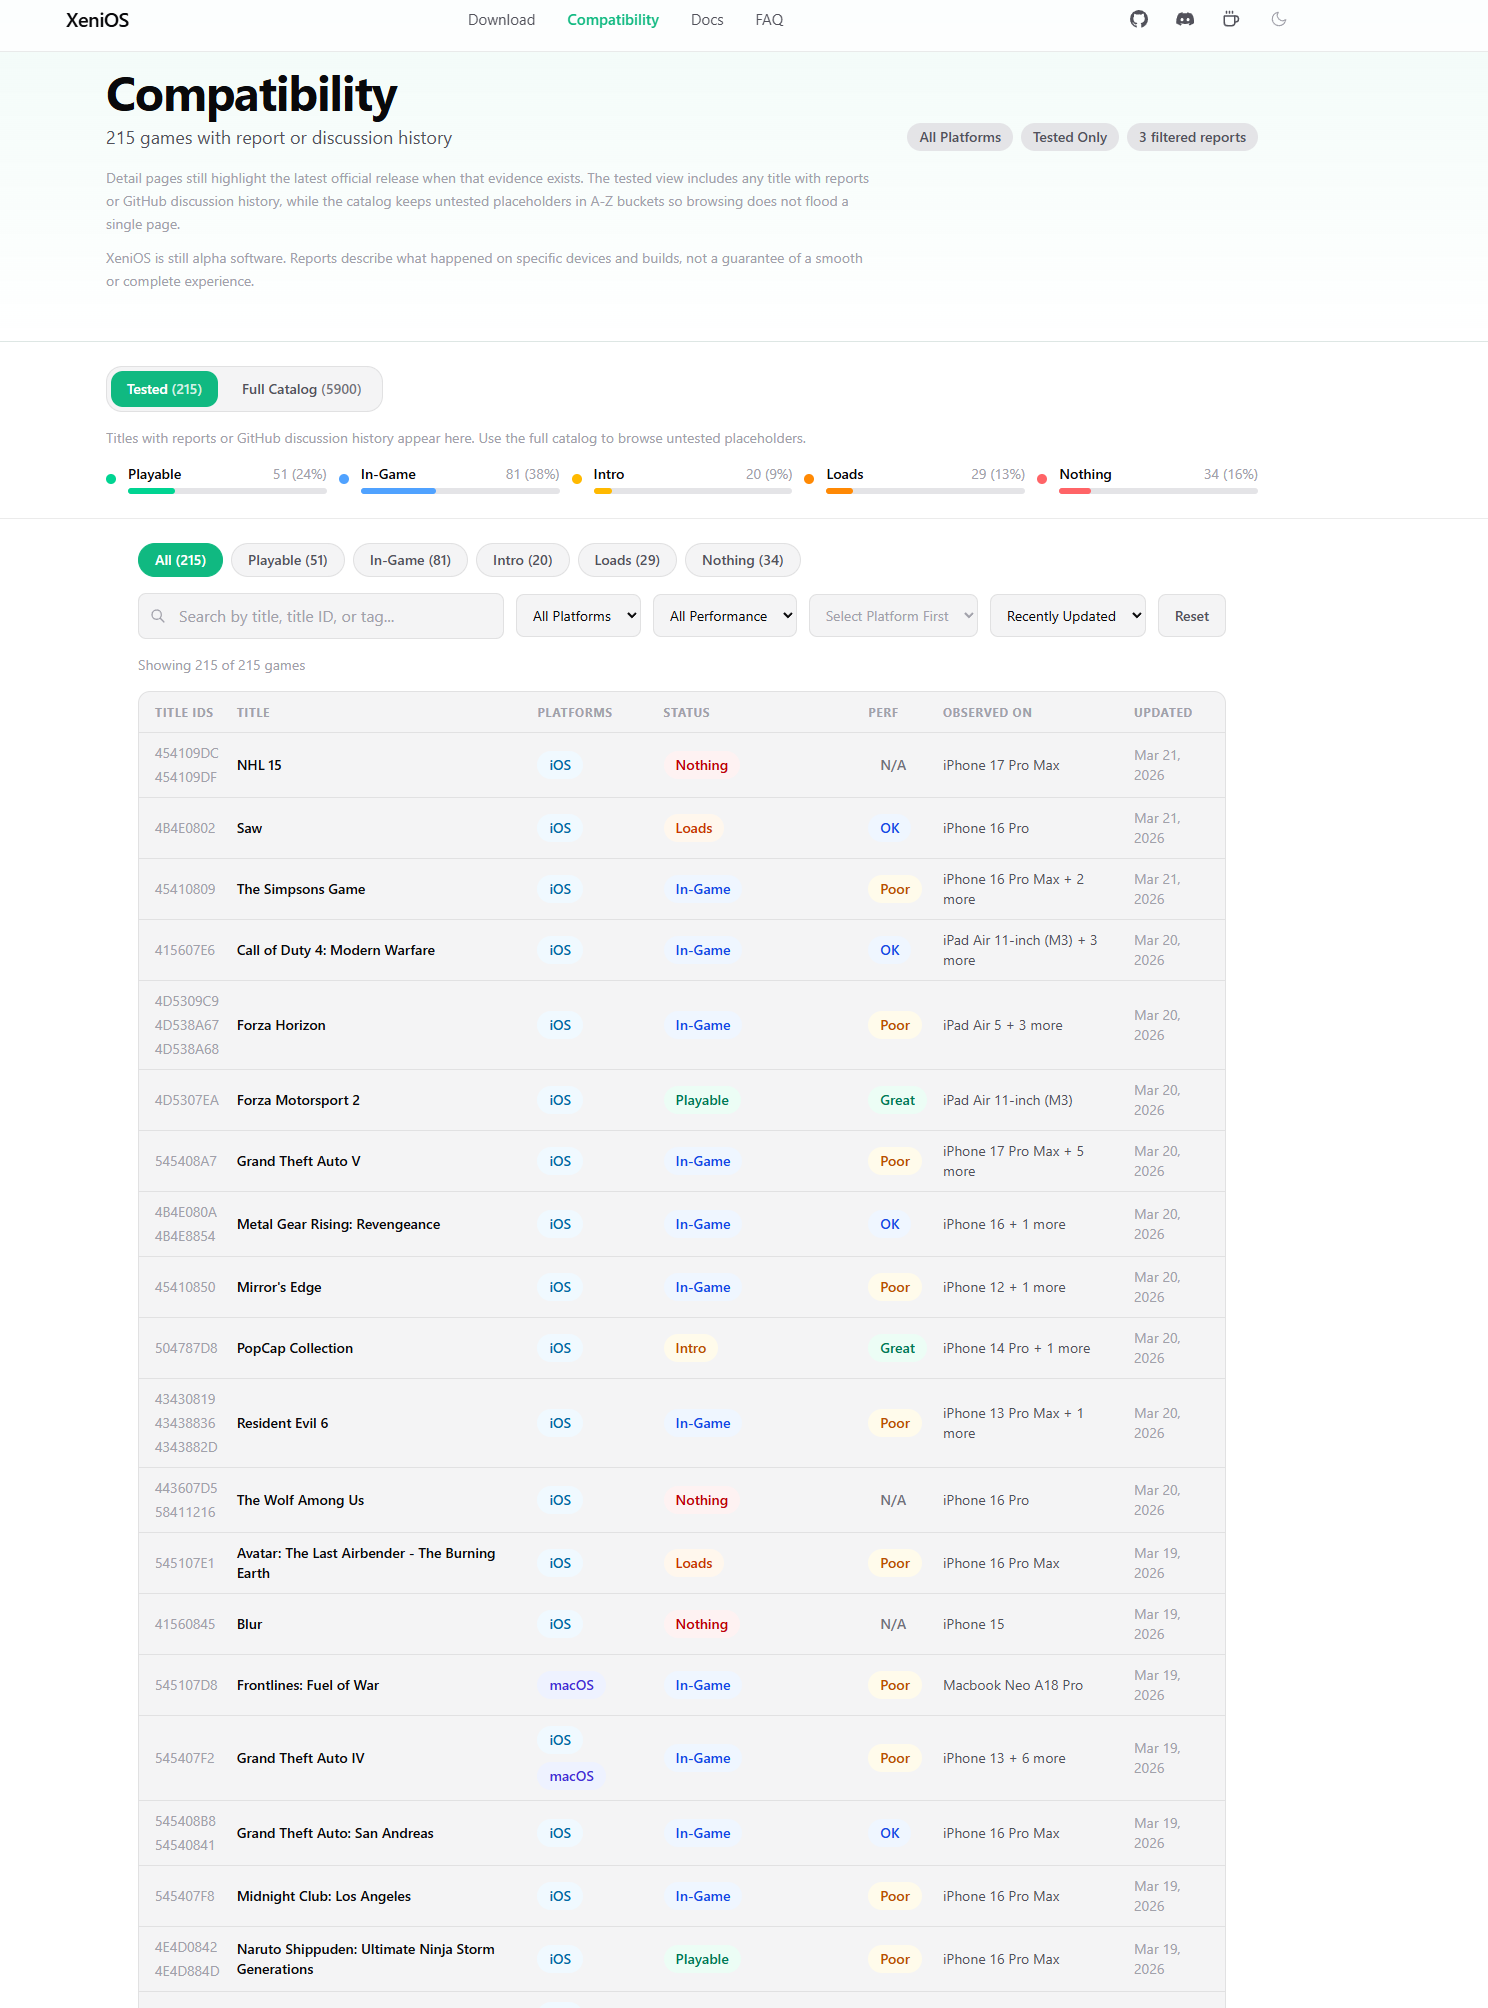Open the GitHub icon link
The image size is (1488, 2008).
pos(1139,19)
